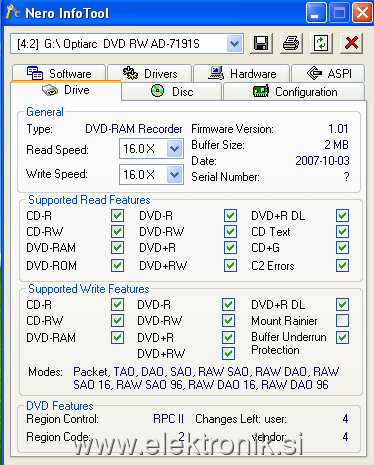
Task: Toggle DVD+R DL read feature checkbox
Action: pyautogui.click(x=342, y=216)
